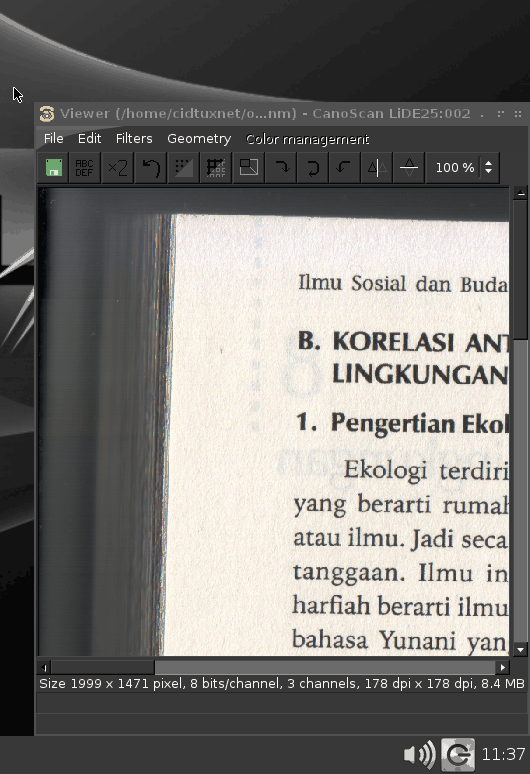The image size is (530, 774).
Task: Click the scanned line 'yang berarti rumah'
Action: (x=401, y=505)
